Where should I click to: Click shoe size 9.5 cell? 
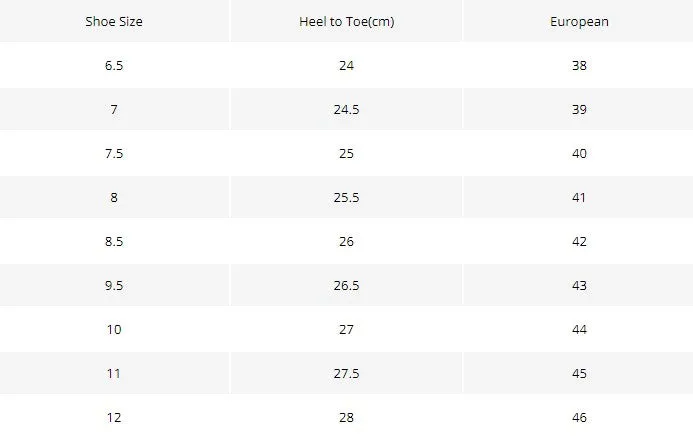click(x=114, y=286)
